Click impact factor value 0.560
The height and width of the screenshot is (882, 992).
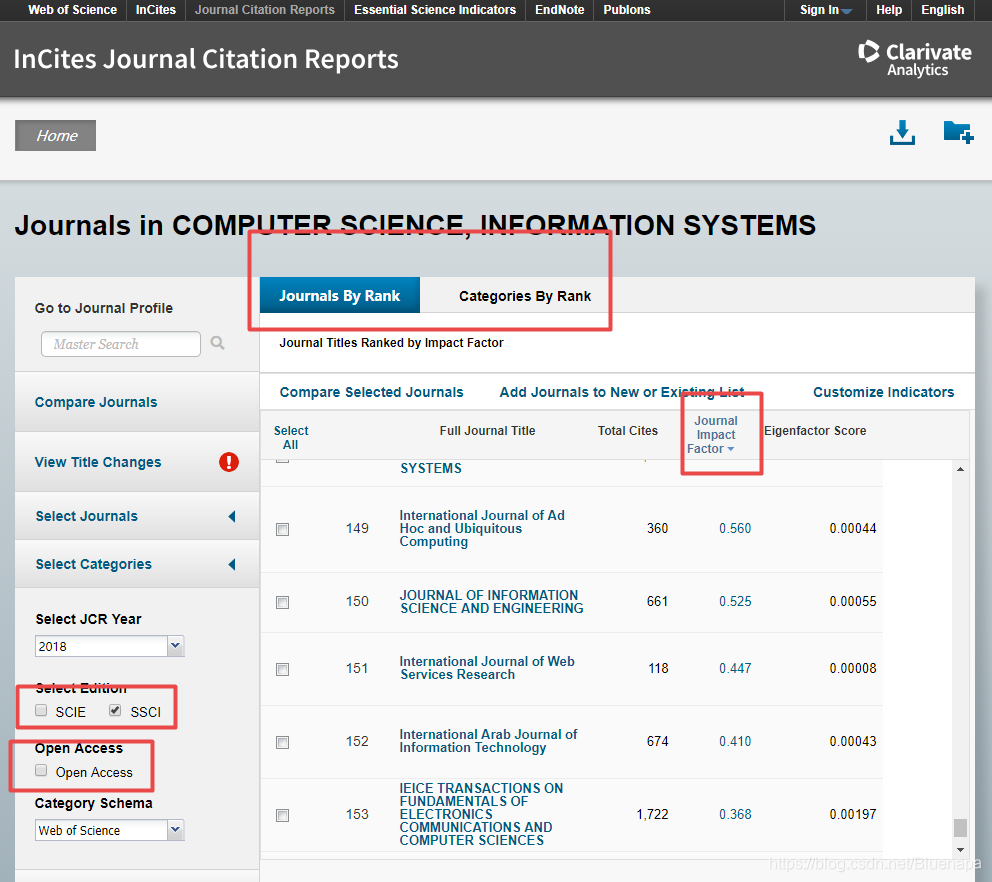pos(735,528)
